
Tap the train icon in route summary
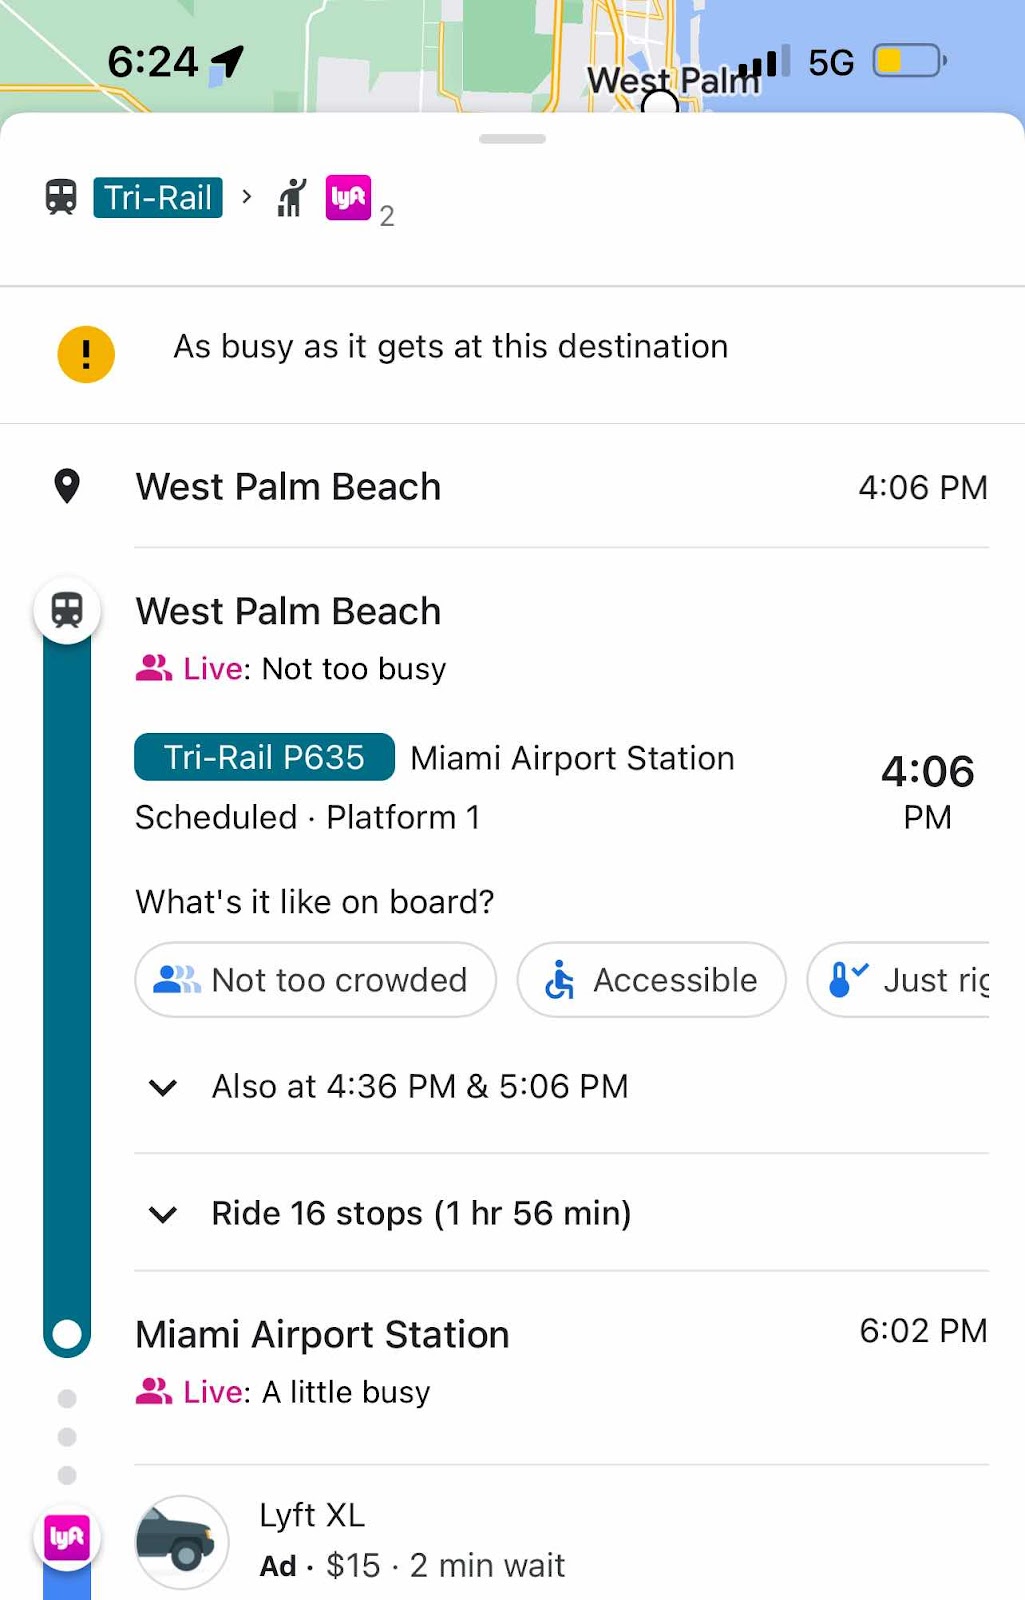coord(61,197)
